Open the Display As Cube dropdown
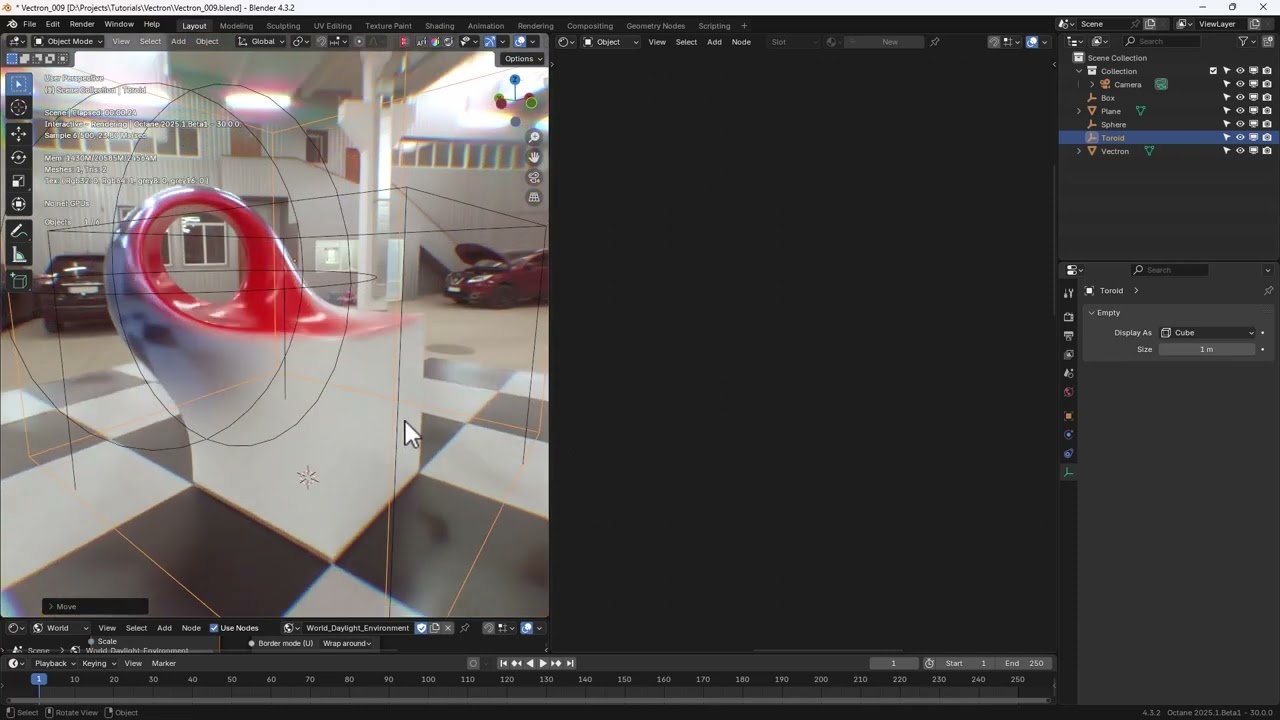The height and width of the screenshot is (720, 1280). [1207, 333]
